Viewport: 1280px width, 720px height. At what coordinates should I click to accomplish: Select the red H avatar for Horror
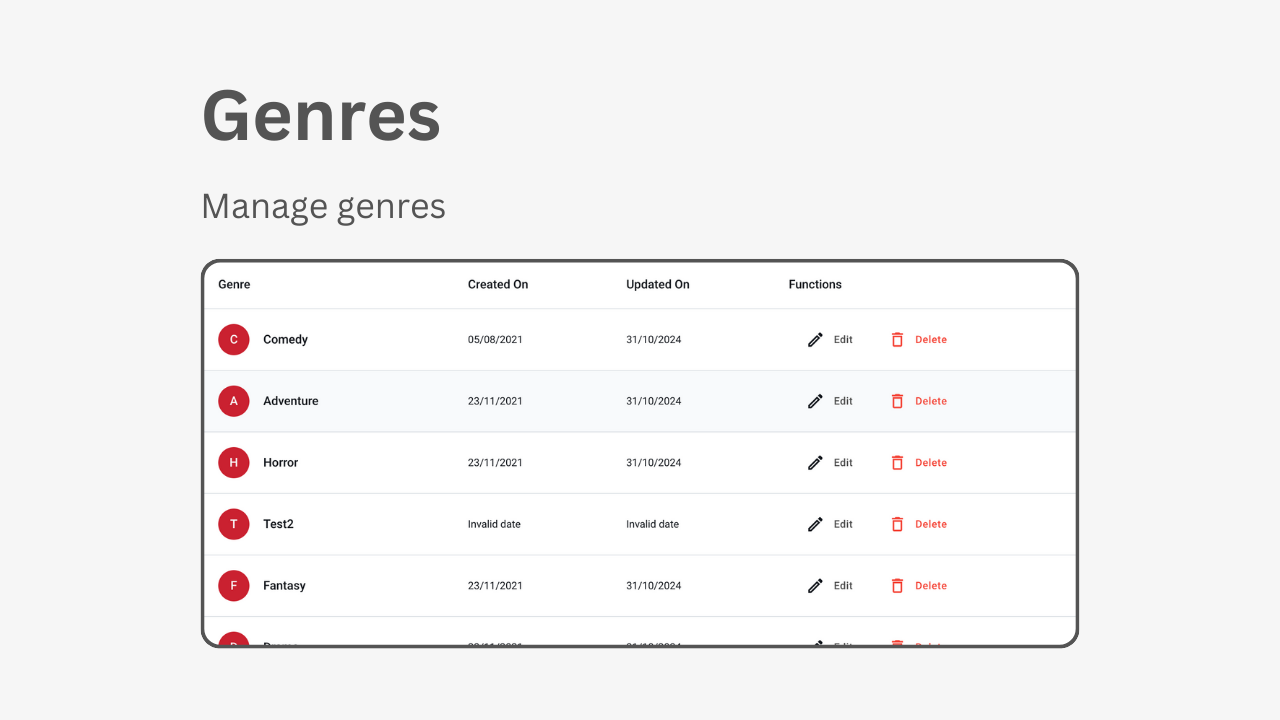pyautogui.click(x=234, y=463)
